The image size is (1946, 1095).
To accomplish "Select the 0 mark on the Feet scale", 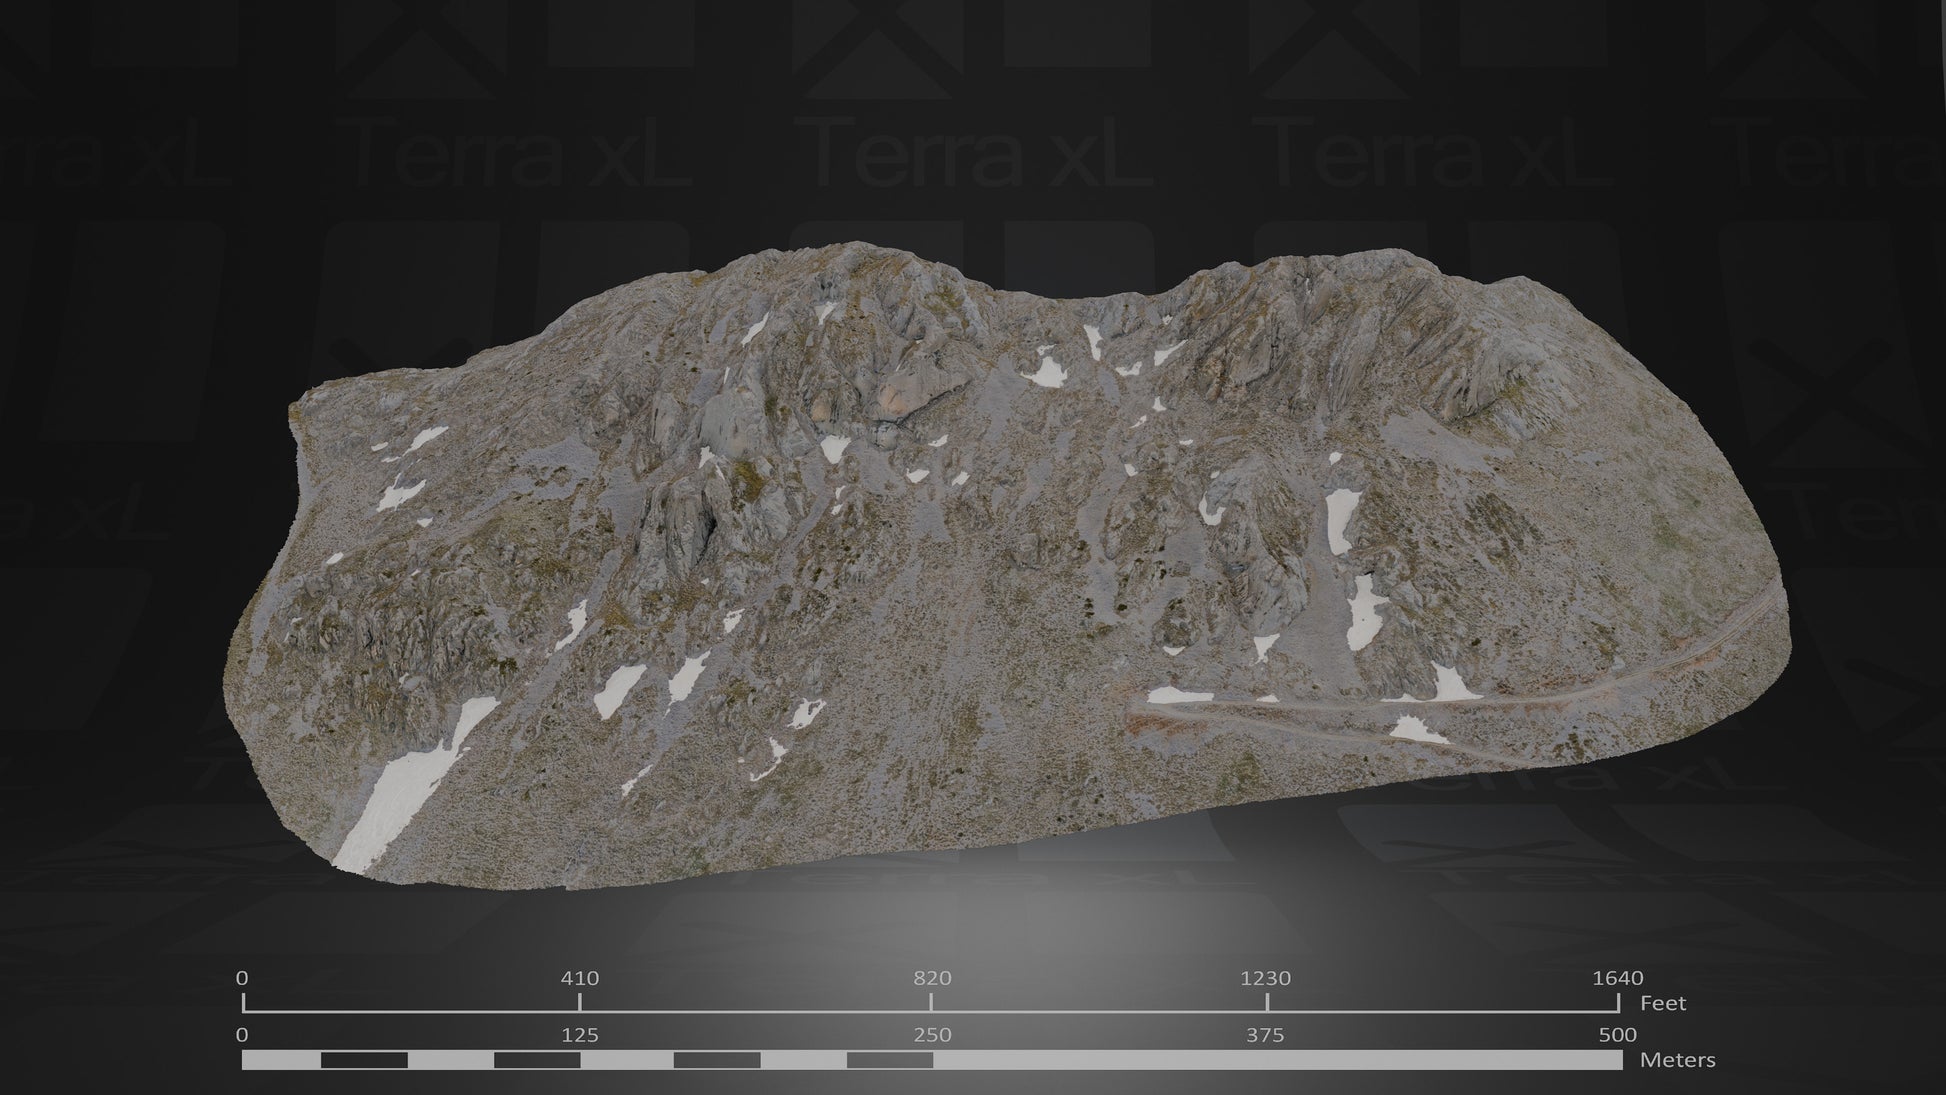I will (242, 977).
